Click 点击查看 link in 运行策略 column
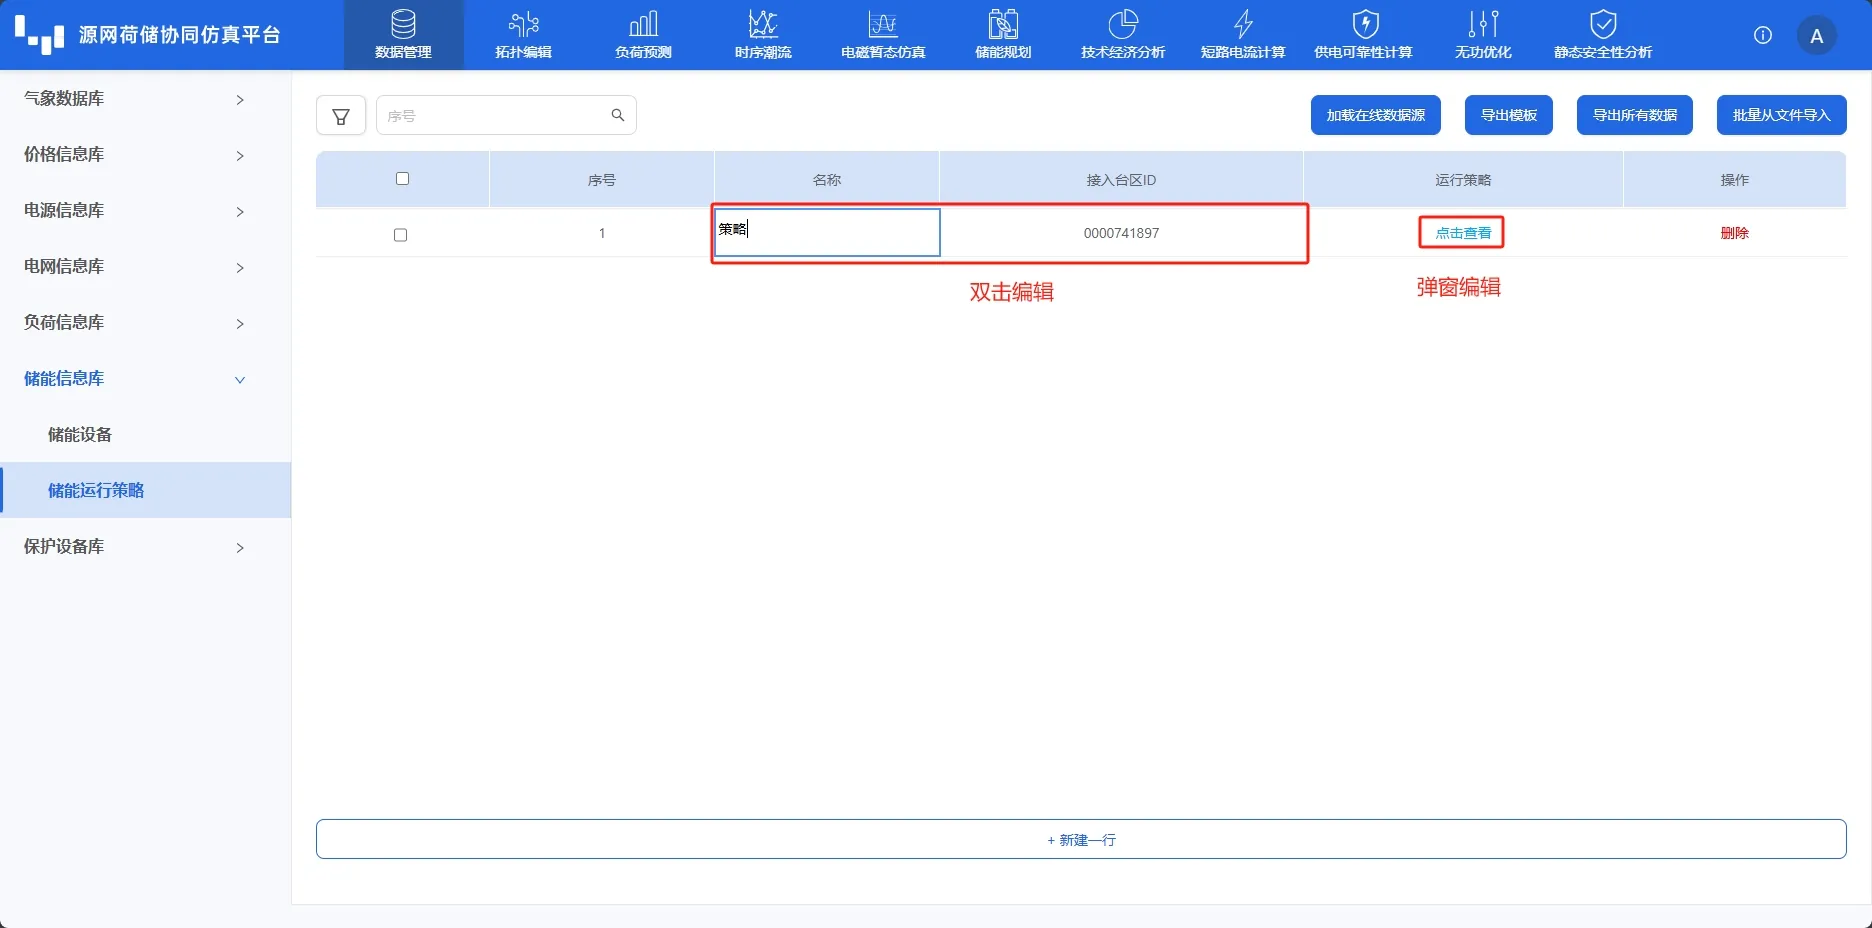This screenshot has height=928, width=1872. click(1462, 233)
